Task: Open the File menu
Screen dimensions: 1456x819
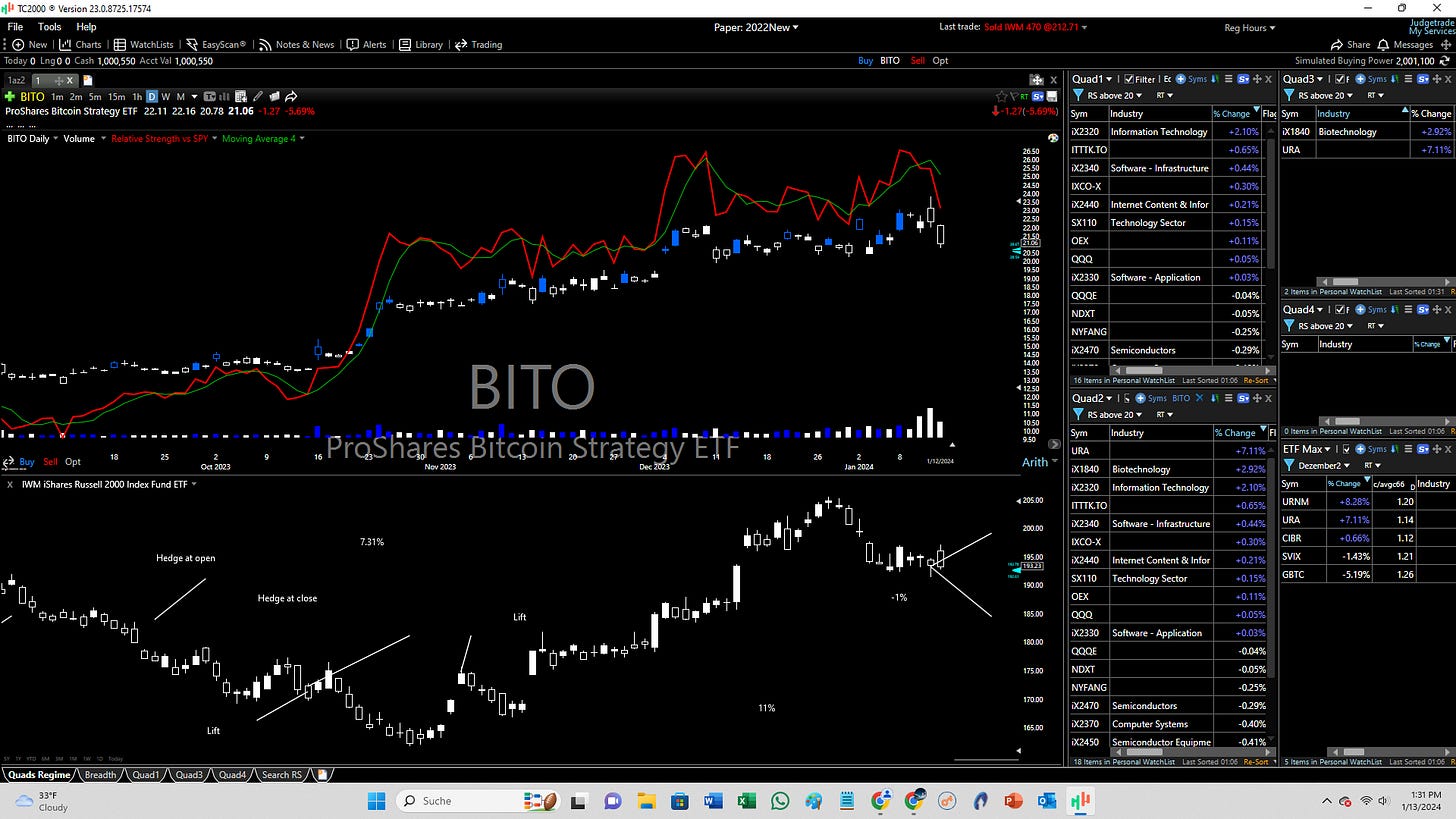Action: [16, 27]
